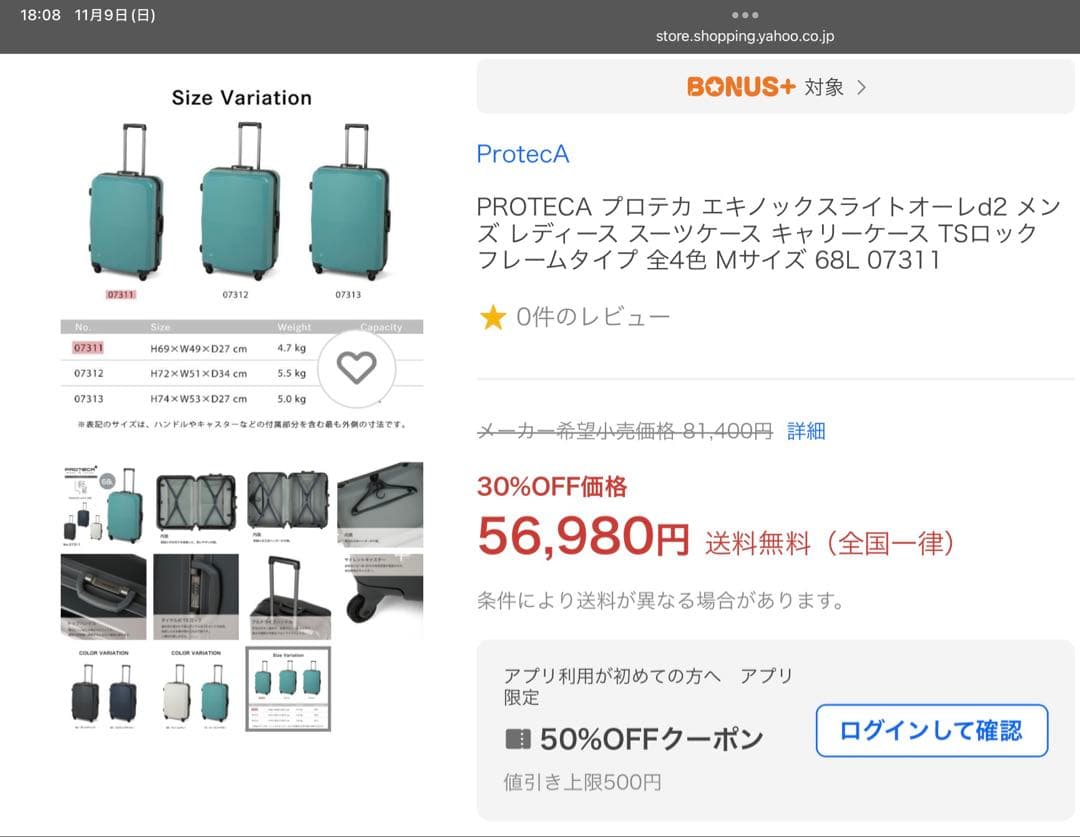Expand the BONUS+ 対象 banner chevron
The width and height of the screenshot is (1080, 837).
862,87
